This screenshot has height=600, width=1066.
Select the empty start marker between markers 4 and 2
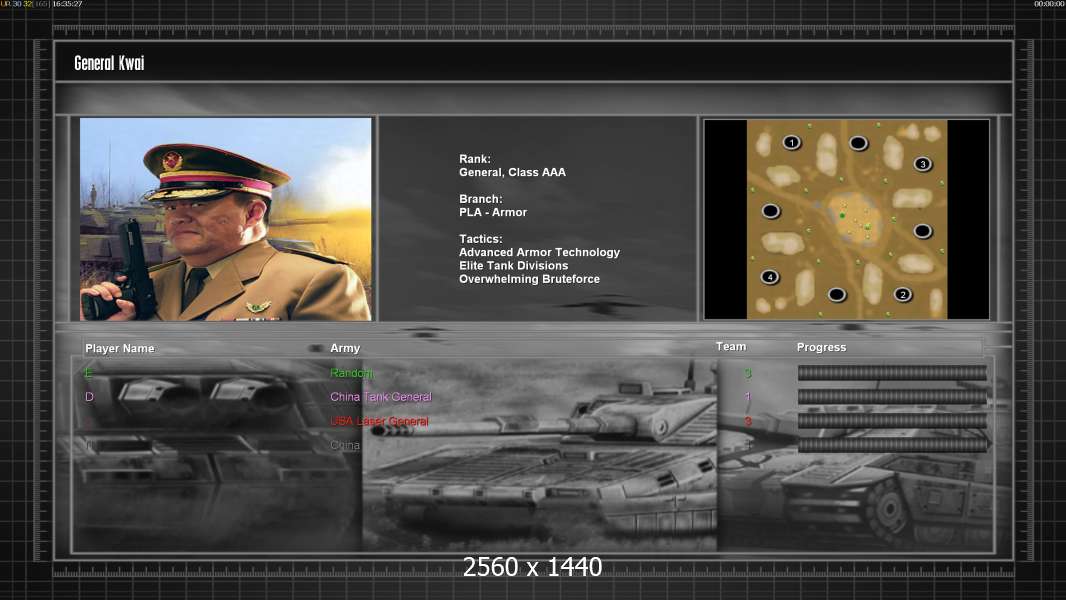coord(837,294)
